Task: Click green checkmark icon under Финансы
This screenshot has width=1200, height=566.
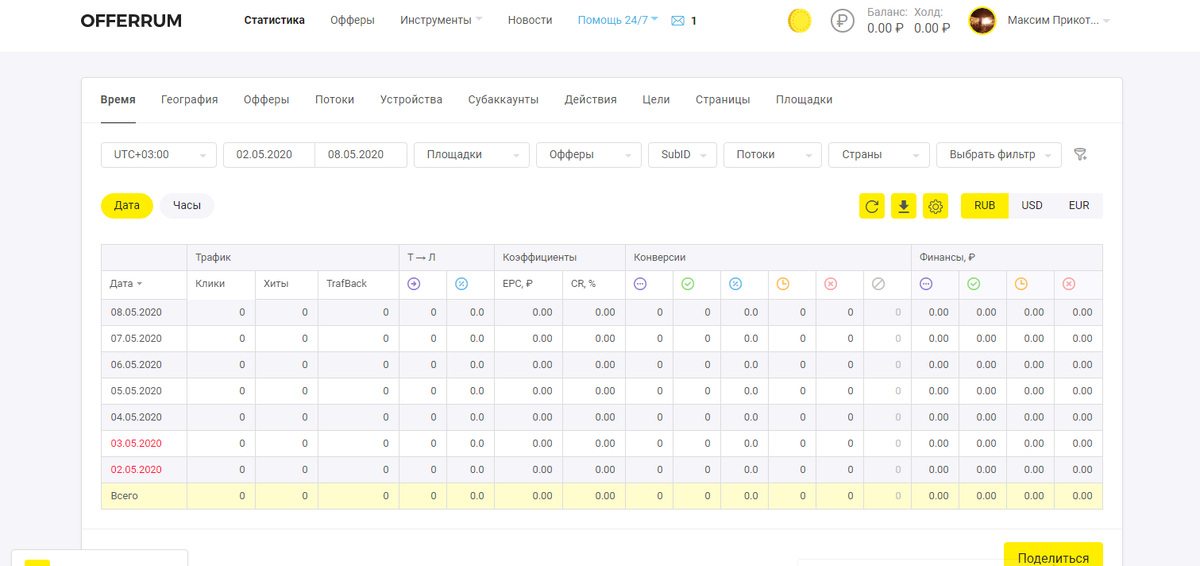Action: click(974, 284)
